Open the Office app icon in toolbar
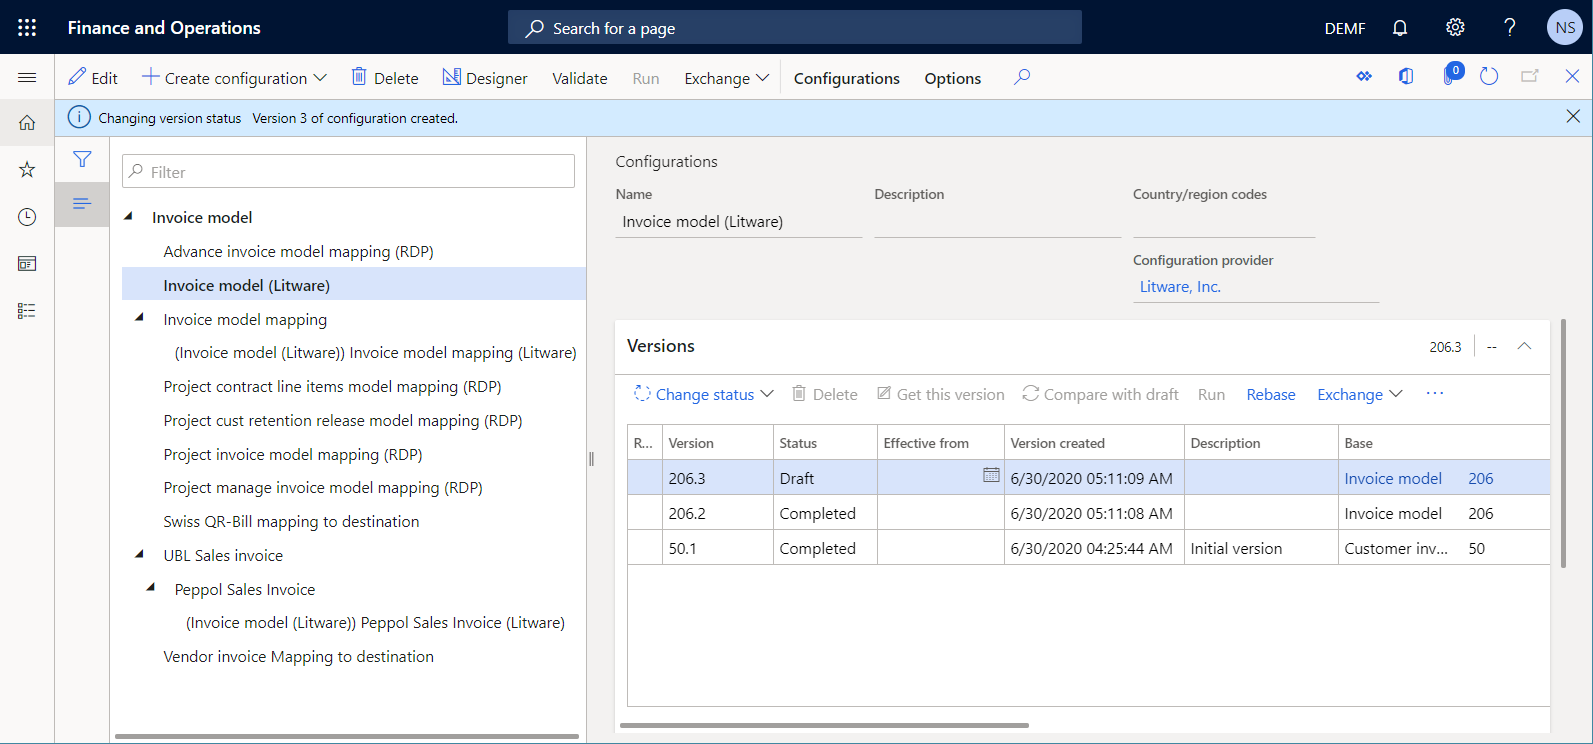The height and width of the screenshot is (744, 1593). (1406, 77)
